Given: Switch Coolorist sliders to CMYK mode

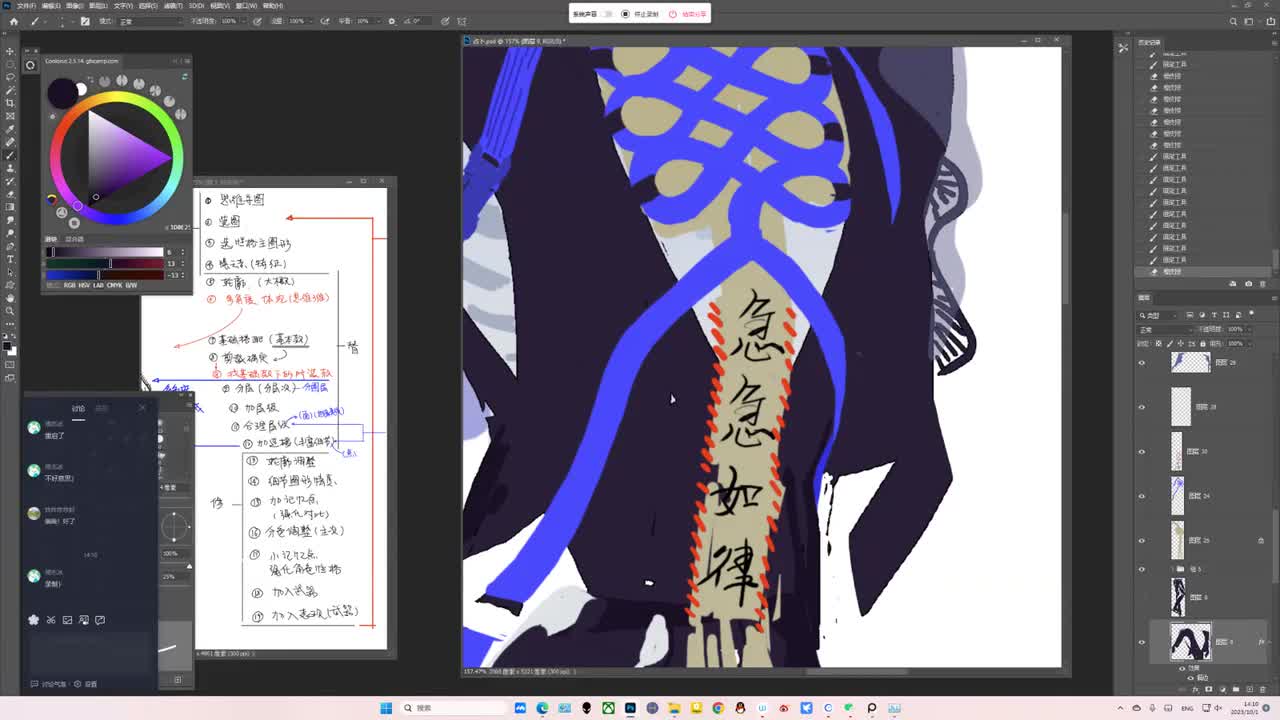Looking at the screenshot, I should tap(115, 285).
